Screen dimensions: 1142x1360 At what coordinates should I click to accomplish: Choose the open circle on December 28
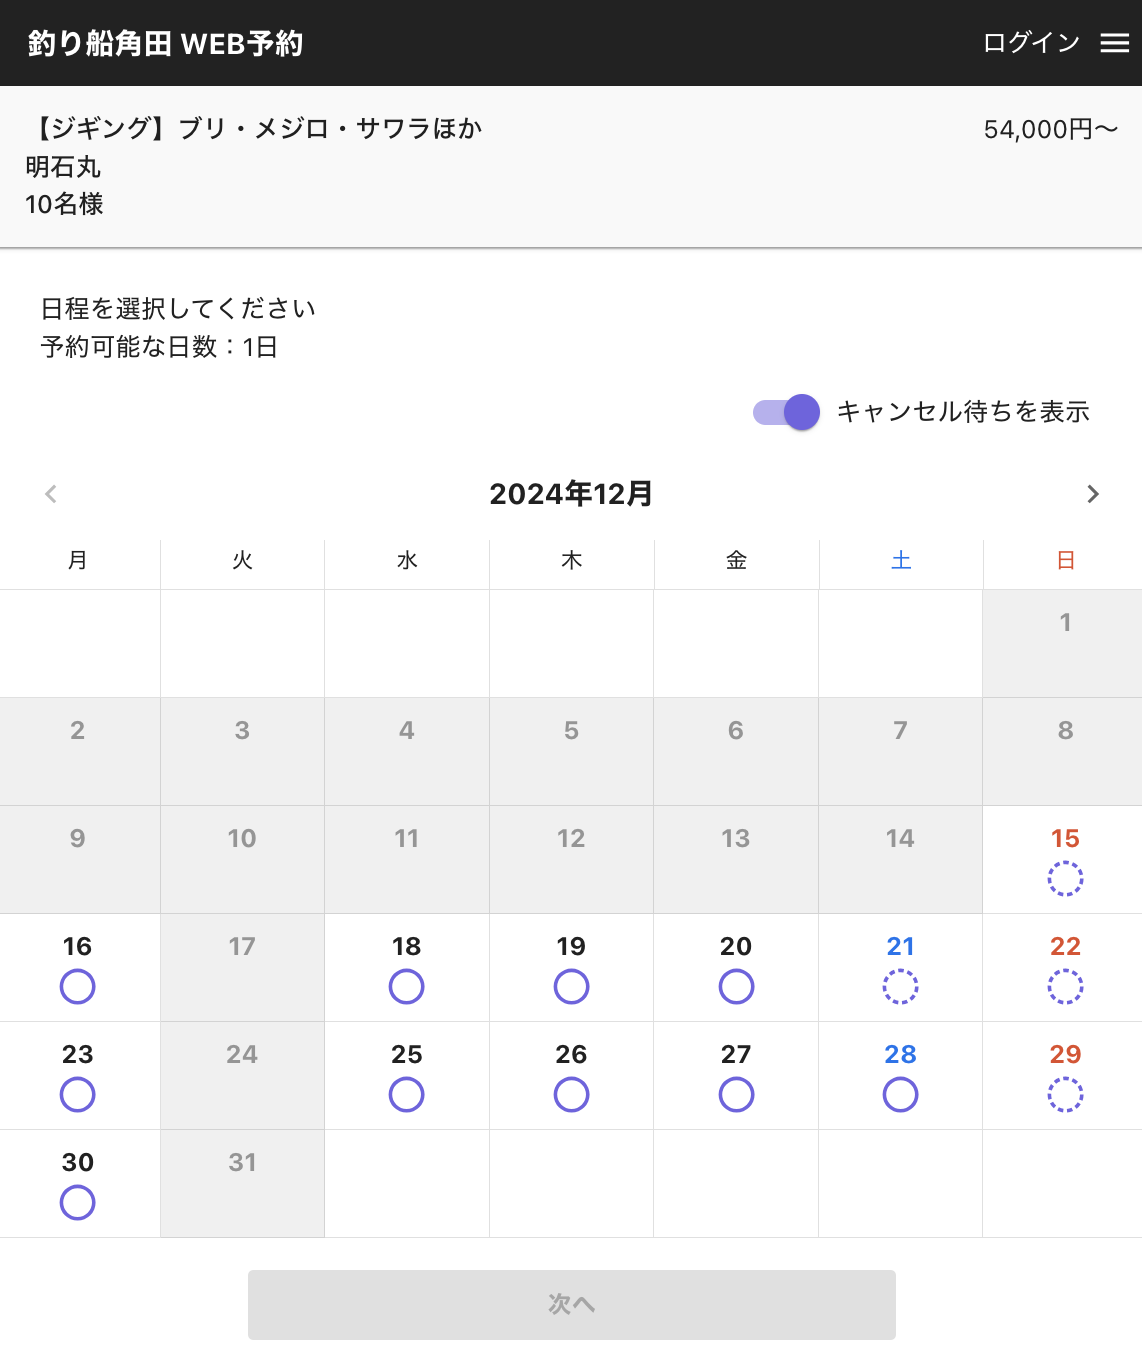click(x=900, y=1095)
